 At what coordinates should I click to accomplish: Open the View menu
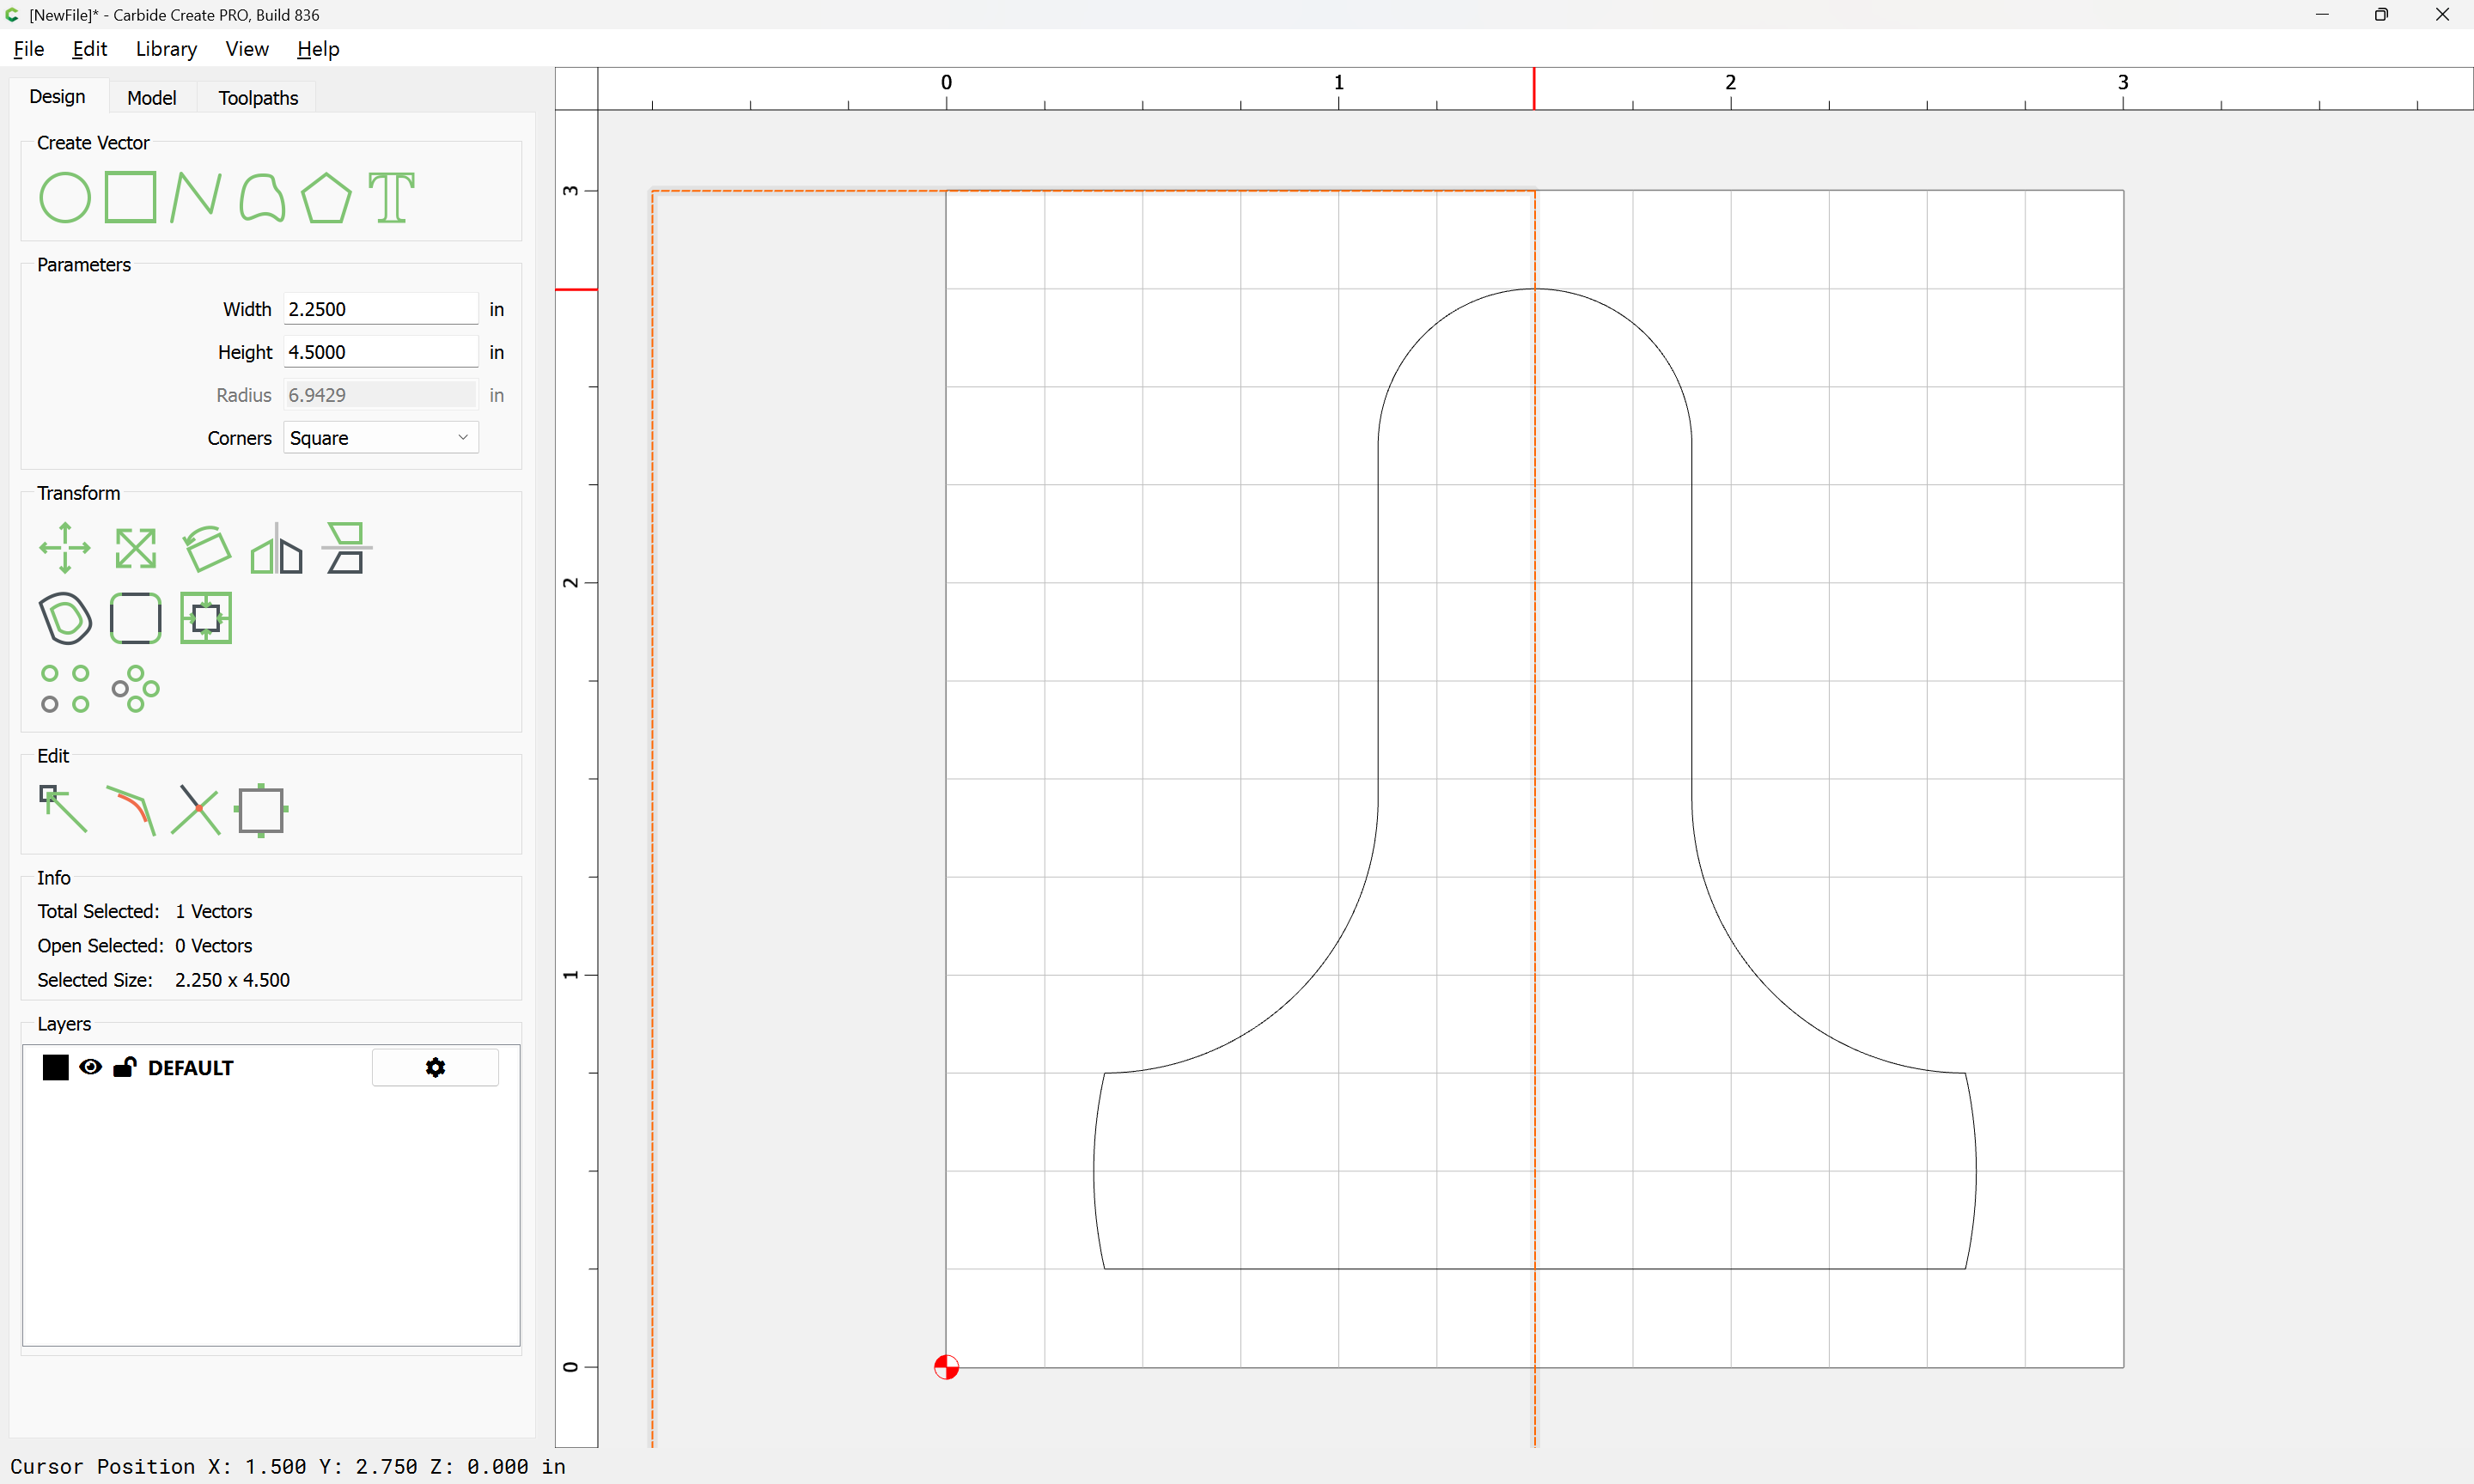coord(246,49)
